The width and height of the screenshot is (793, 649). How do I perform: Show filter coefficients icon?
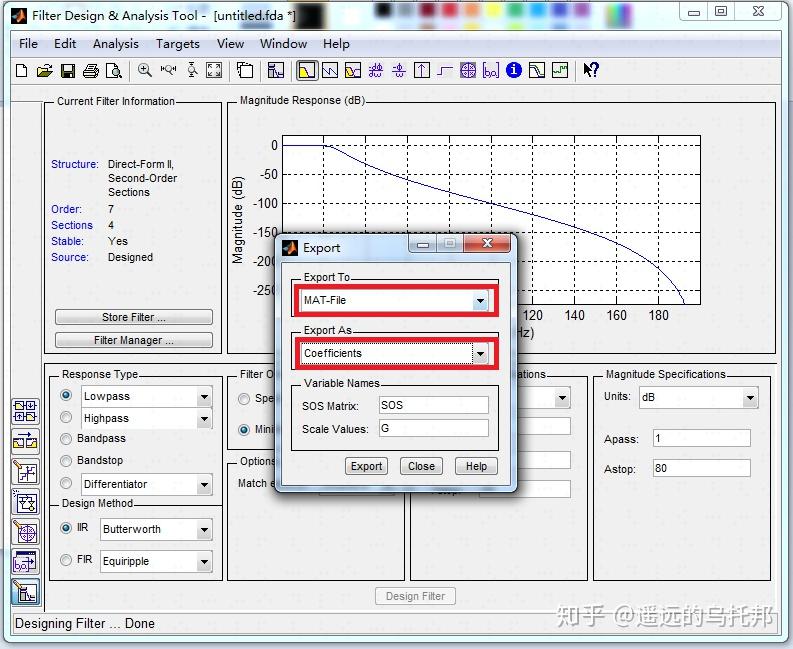pyautogui.click(x=491, y=70)
